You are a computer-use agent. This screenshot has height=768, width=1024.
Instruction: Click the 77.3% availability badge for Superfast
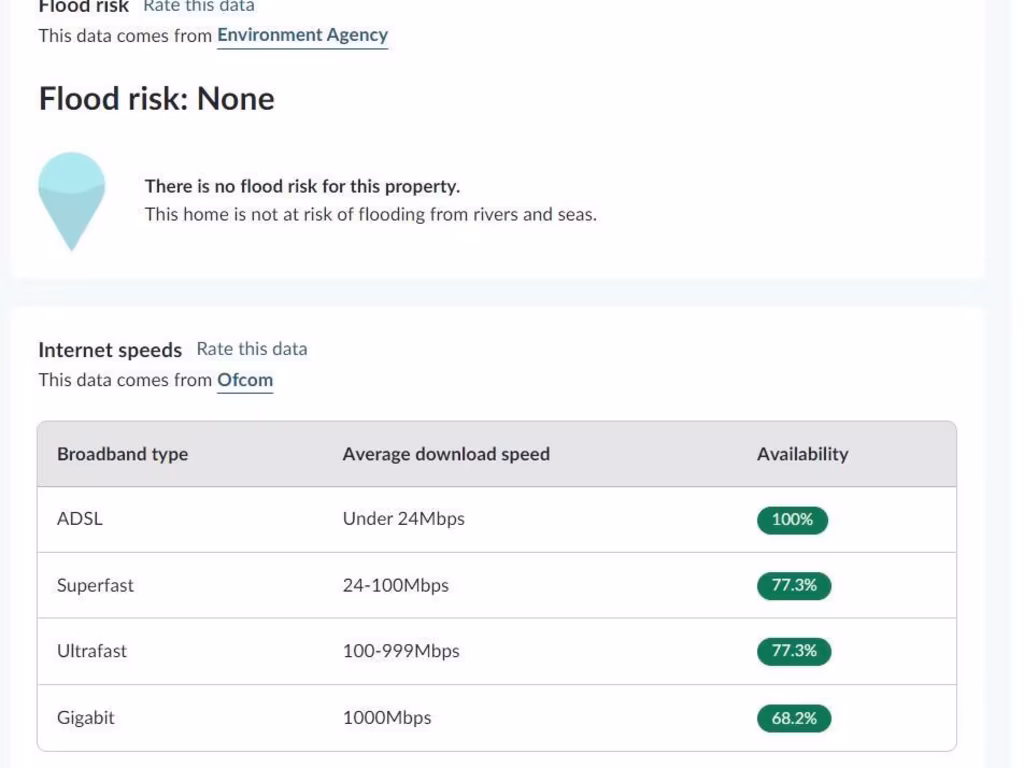tap(793, 586)
